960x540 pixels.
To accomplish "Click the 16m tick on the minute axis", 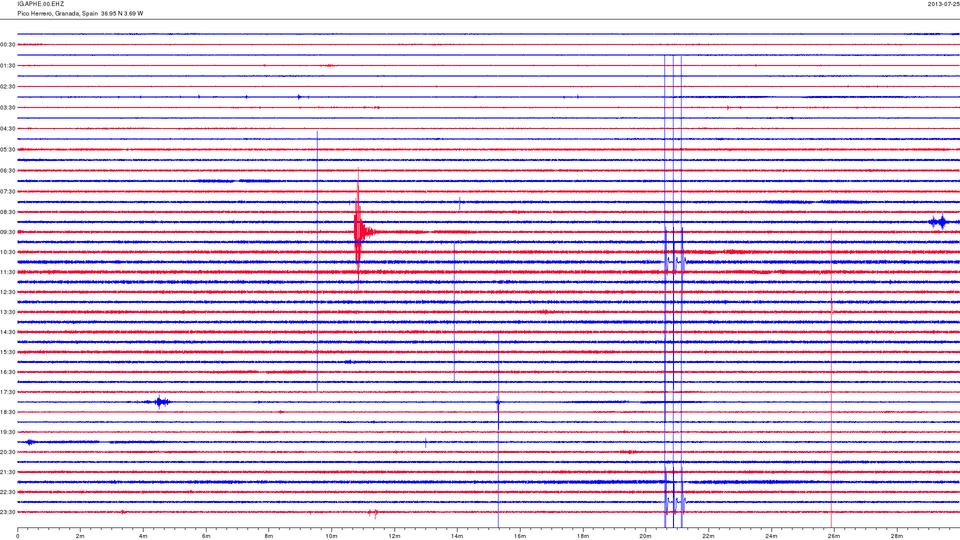I will tap(520, 536).
